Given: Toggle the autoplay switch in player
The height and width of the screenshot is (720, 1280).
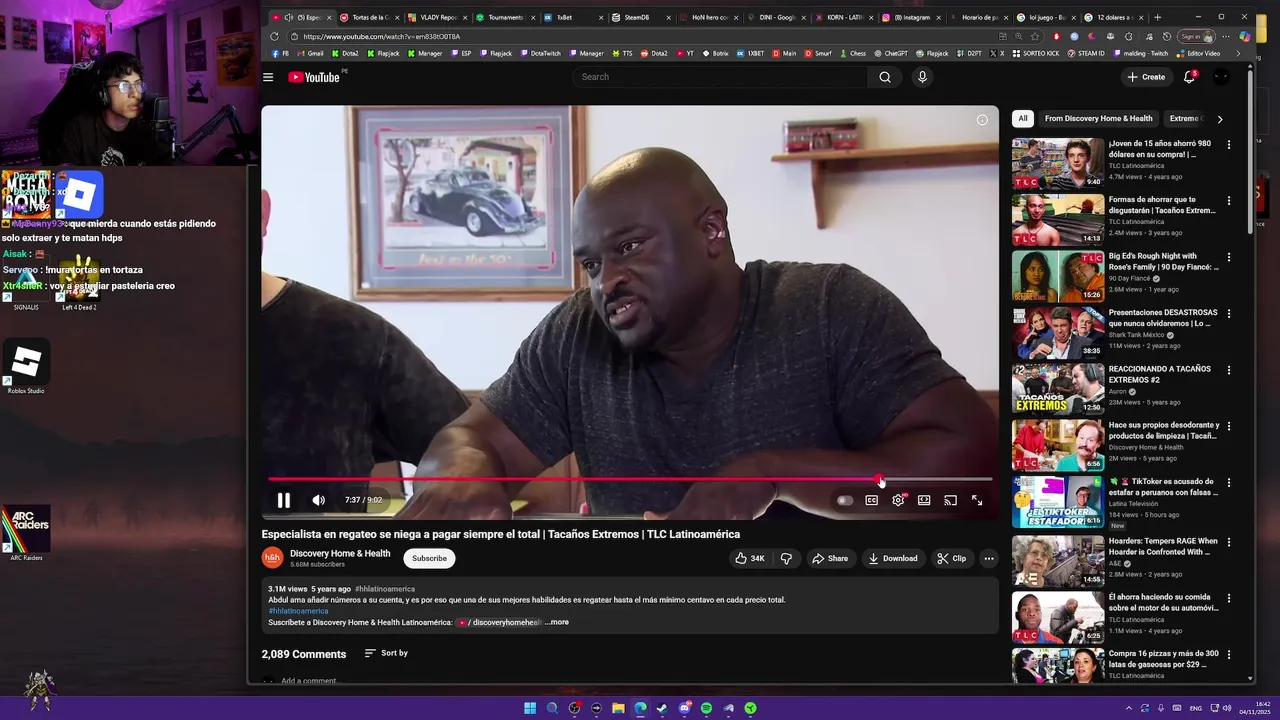Looking at the screenshot, I should coord(845,500).
